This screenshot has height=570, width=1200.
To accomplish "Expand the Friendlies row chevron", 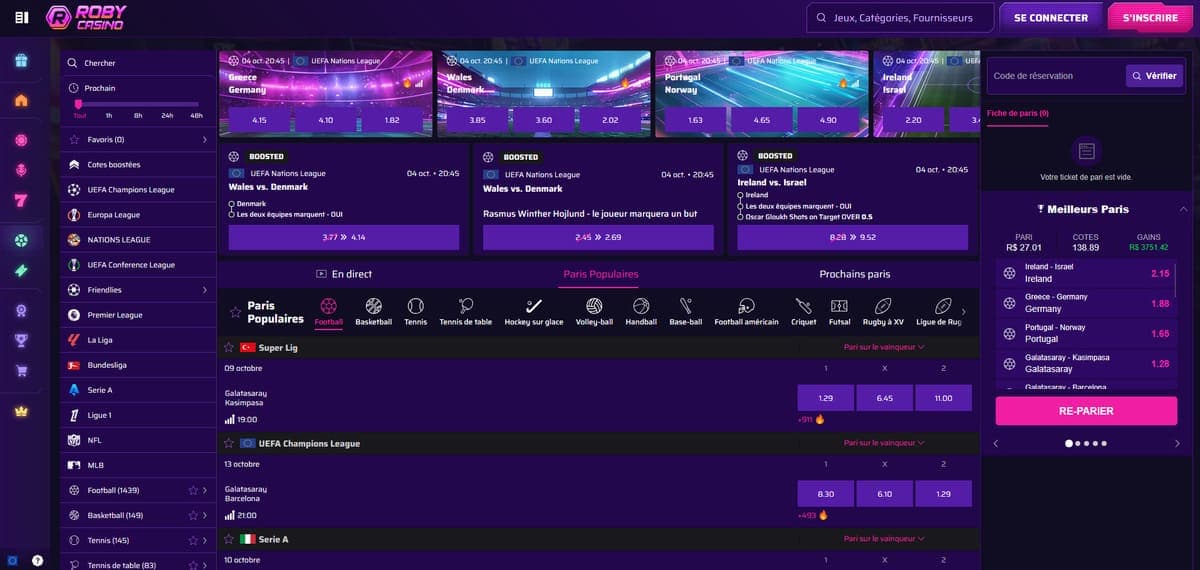I will click(205, 290).
